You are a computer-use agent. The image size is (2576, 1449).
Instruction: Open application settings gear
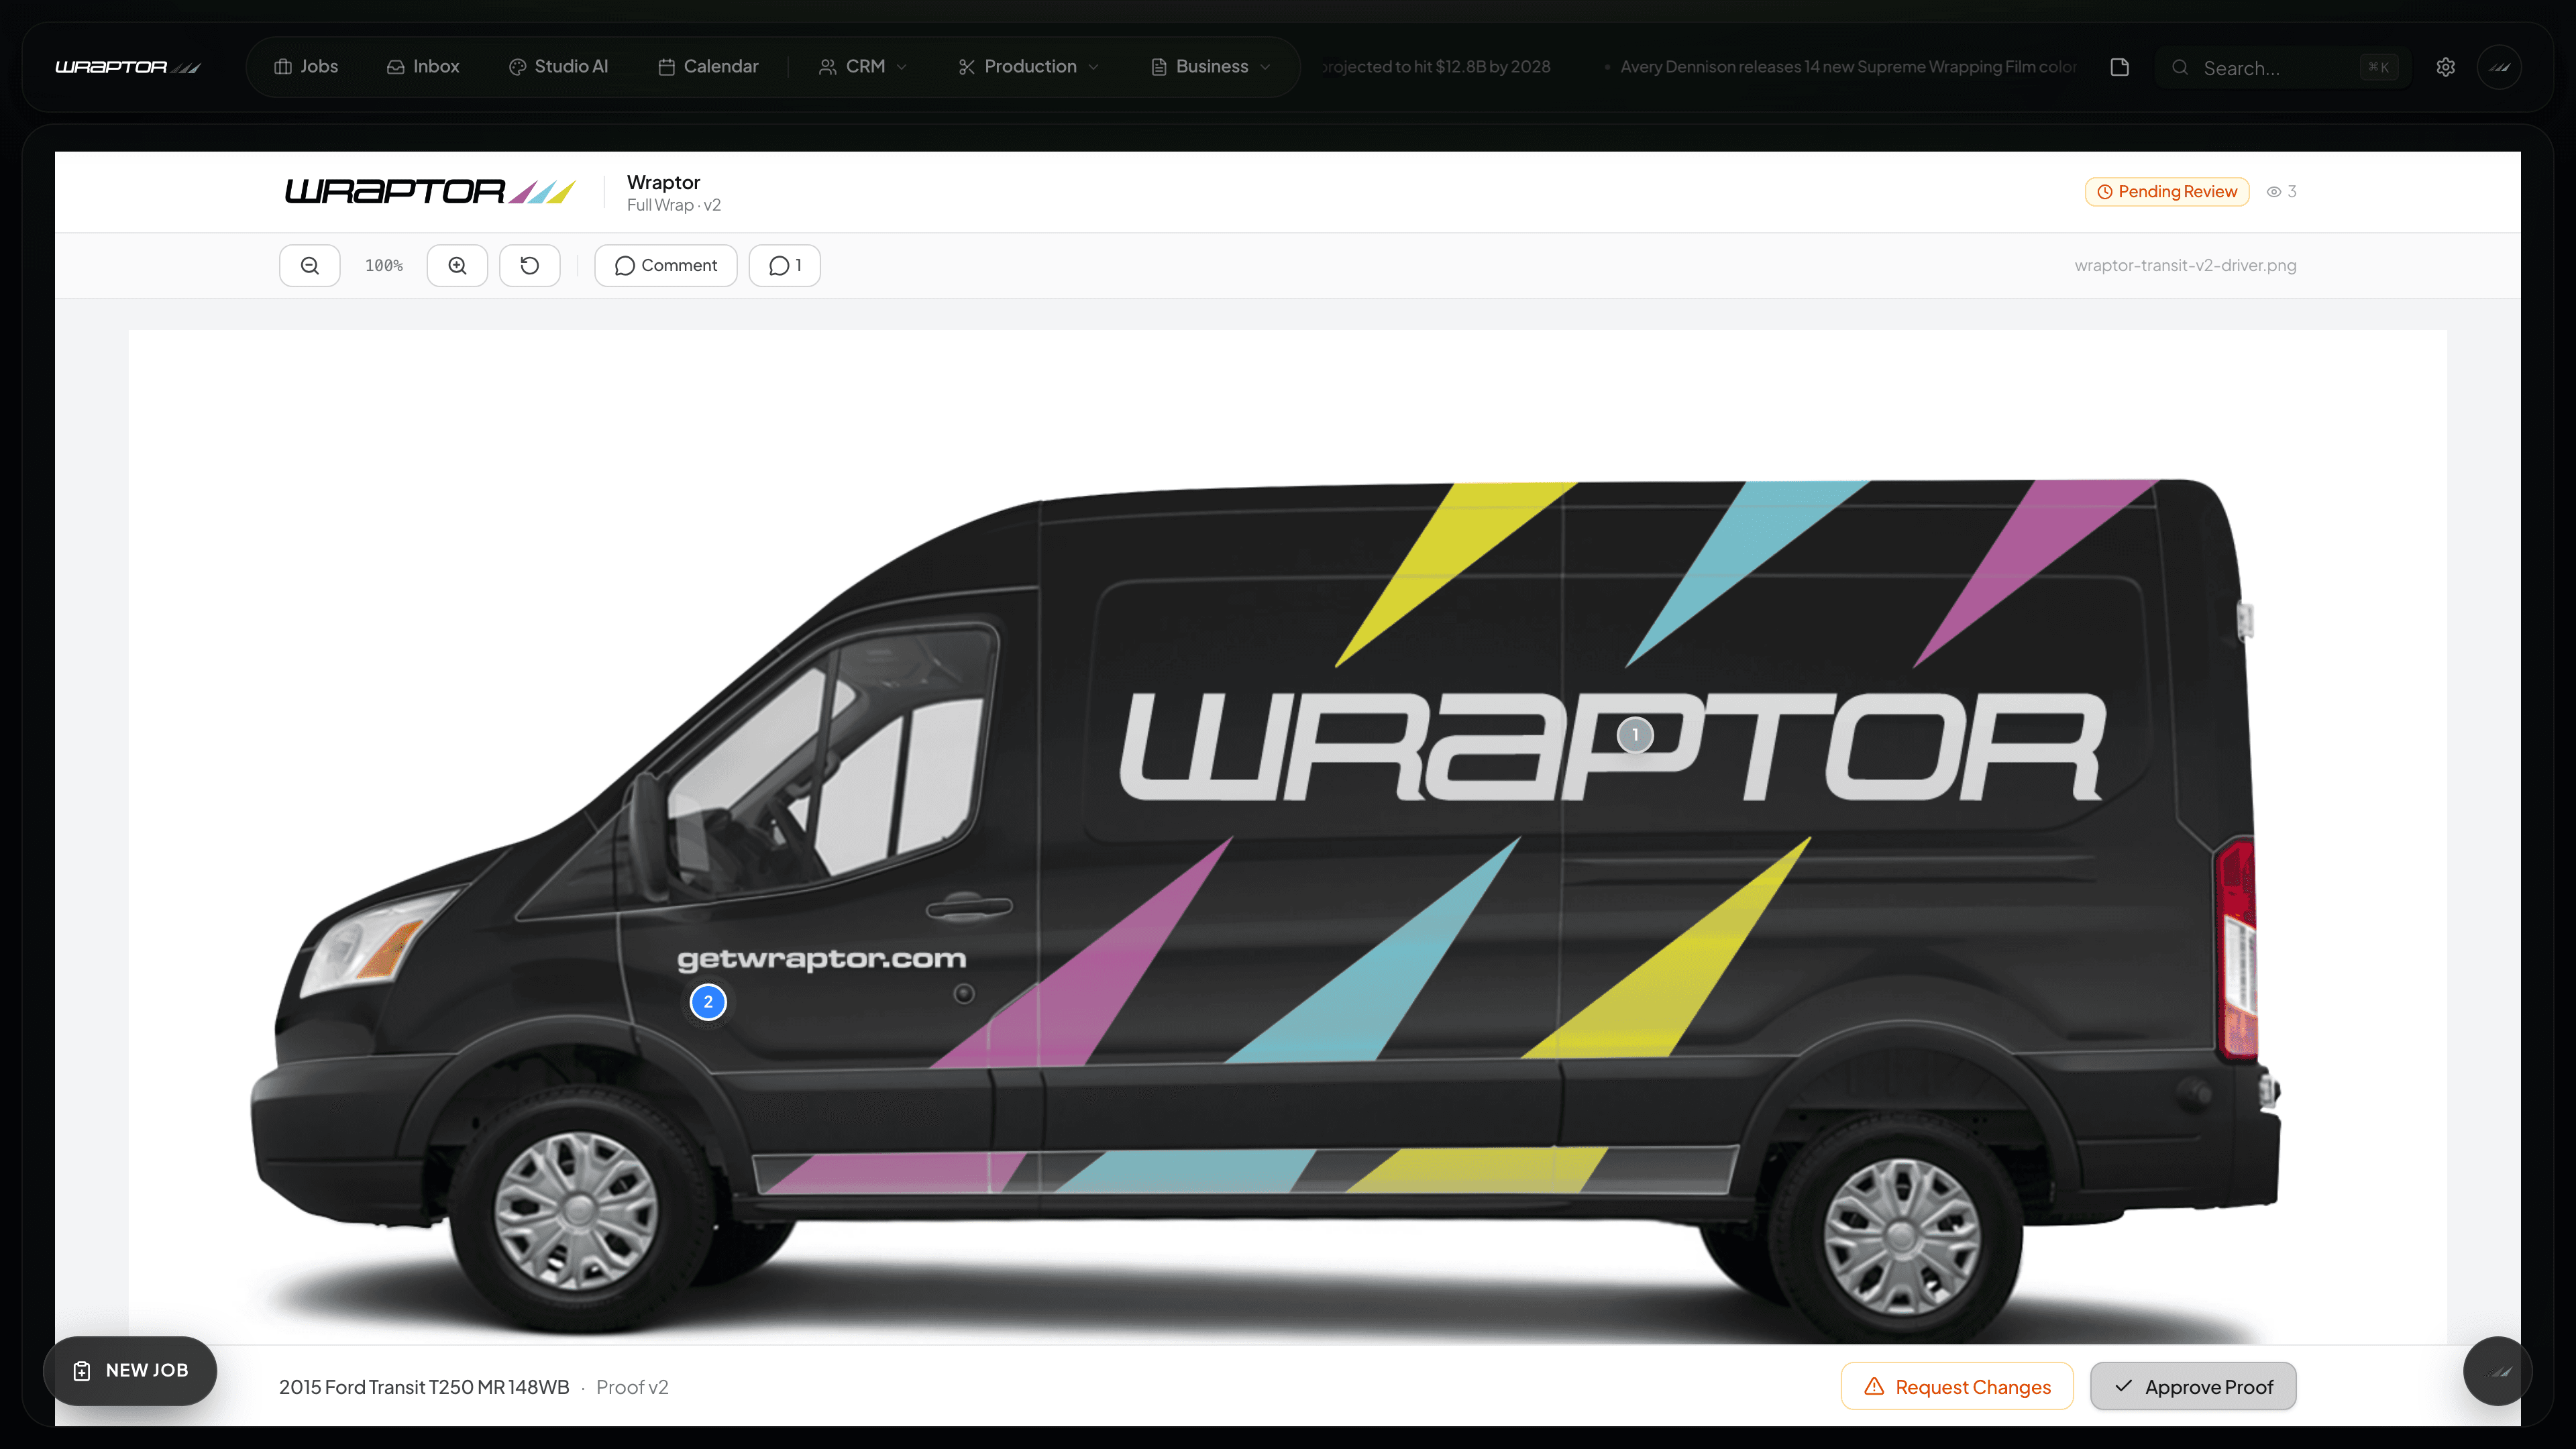pos(2445,67)
